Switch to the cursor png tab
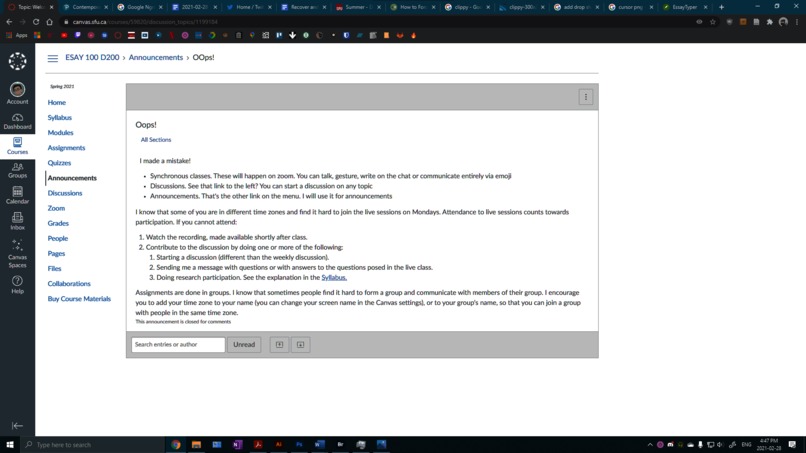806x453 pixels. point(631,7)
